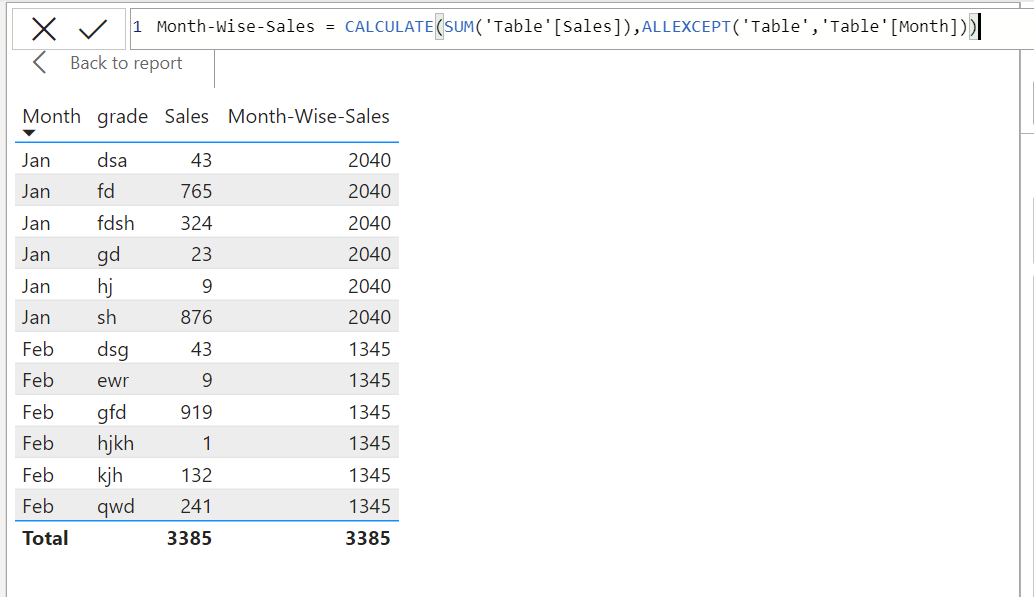This screenshot has width=1034, height=597.
Task: Click the back arrow chevron icon
Action: tap(40, 63)
